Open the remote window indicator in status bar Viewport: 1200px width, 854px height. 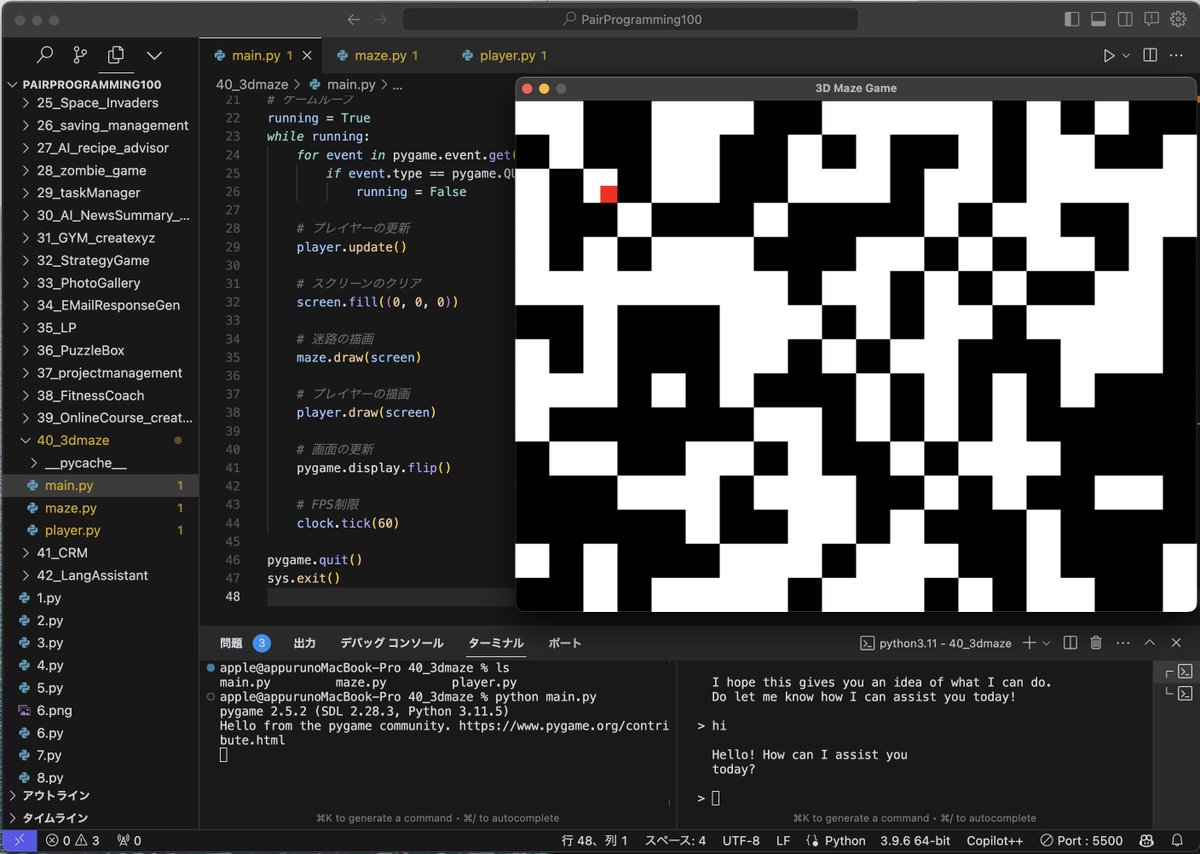point(18,841)
